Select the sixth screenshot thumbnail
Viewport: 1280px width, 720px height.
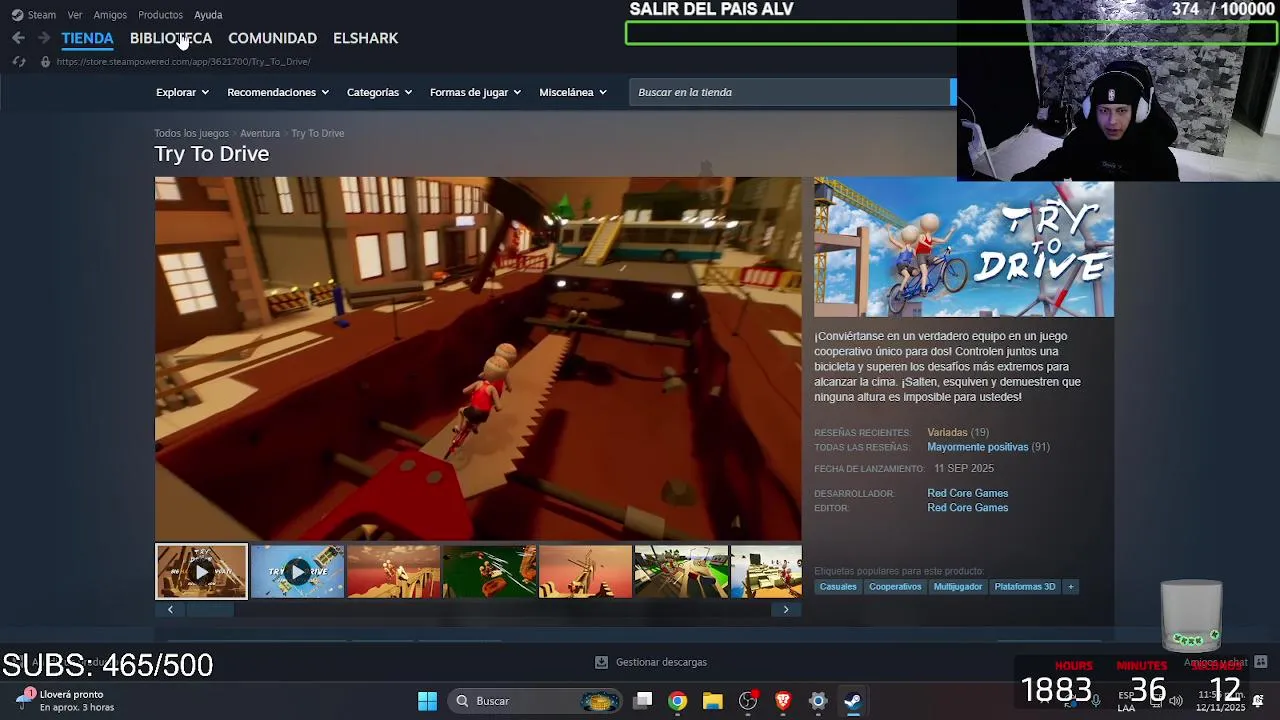tap(681, 572)
